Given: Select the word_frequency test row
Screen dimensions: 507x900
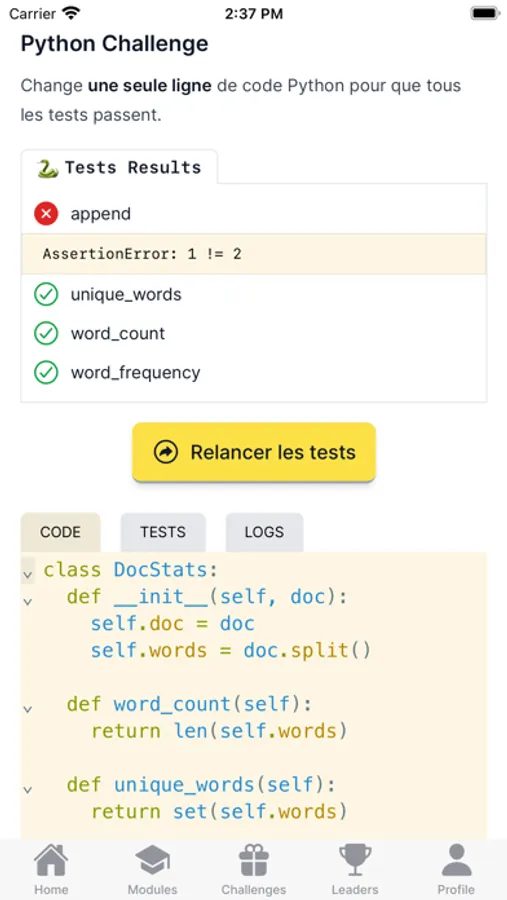Looking at the screenshot, I should click(x=254, y=373).
